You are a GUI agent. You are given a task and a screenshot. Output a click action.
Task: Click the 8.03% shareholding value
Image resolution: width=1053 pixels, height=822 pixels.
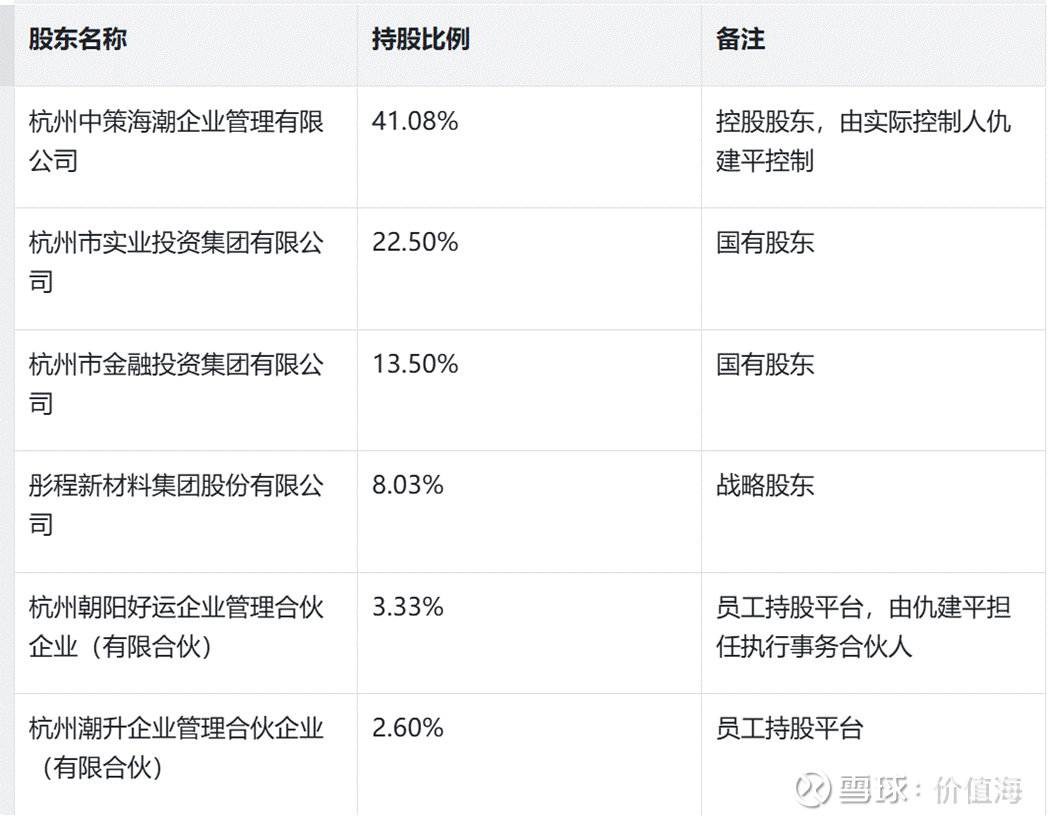tap(407, 486)
